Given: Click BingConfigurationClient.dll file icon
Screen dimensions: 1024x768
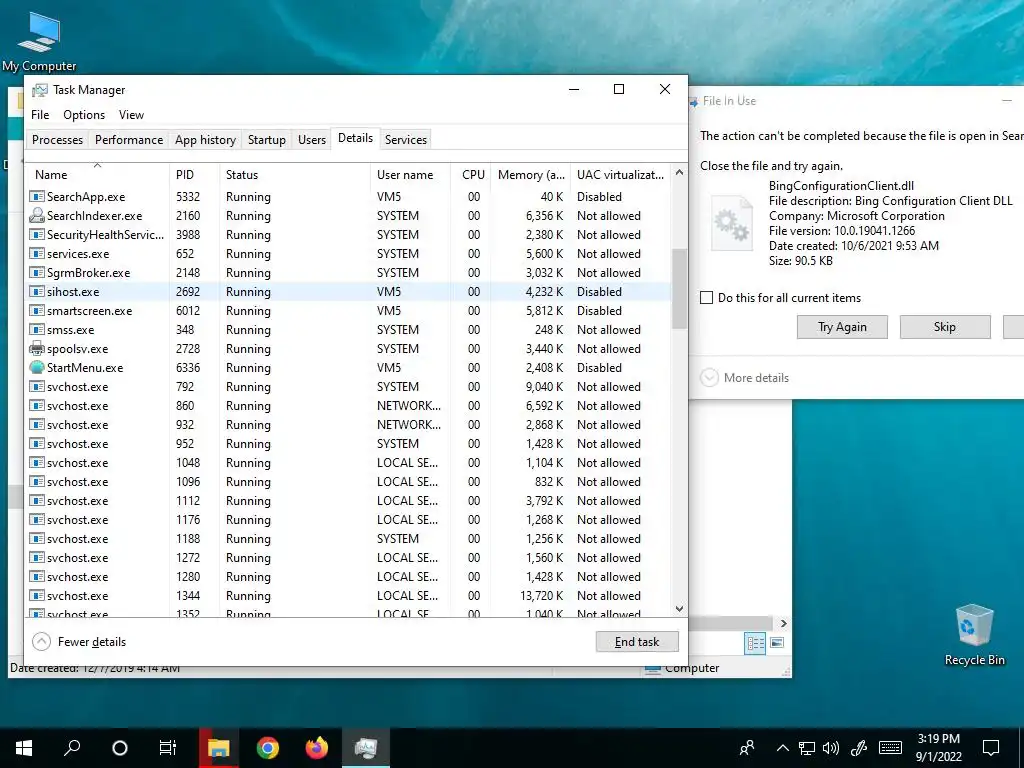Looking at the screenshot, I should [x=731, y=223].
